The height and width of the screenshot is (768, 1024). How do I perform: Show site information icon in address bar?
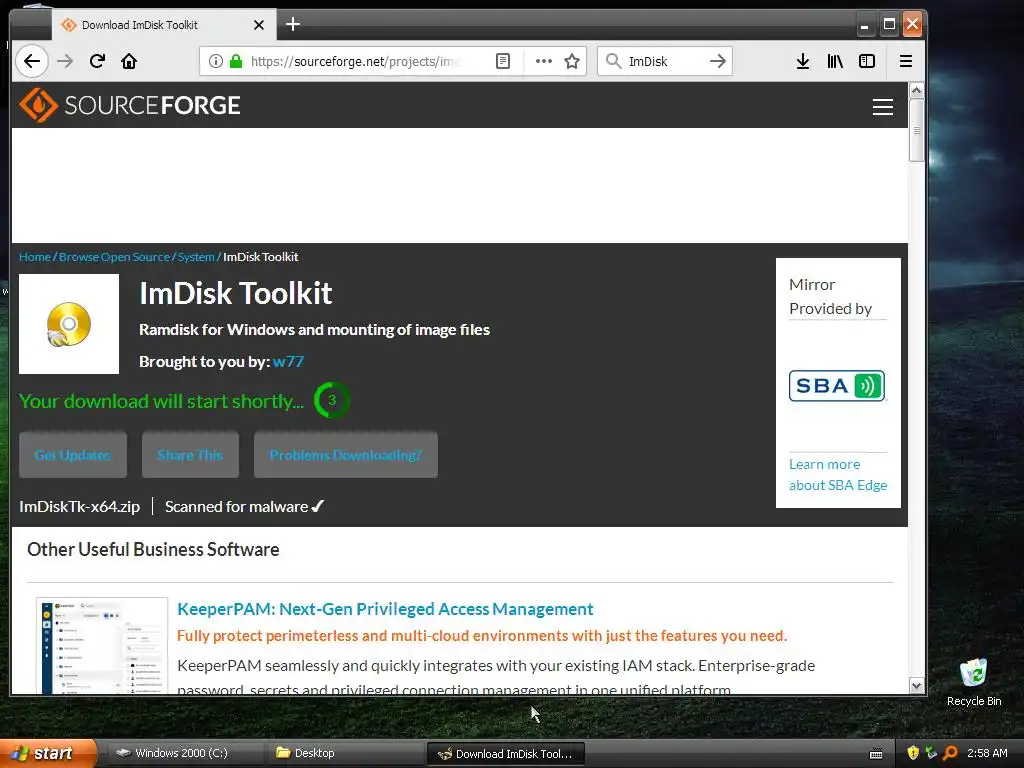(x=216, y=61)
